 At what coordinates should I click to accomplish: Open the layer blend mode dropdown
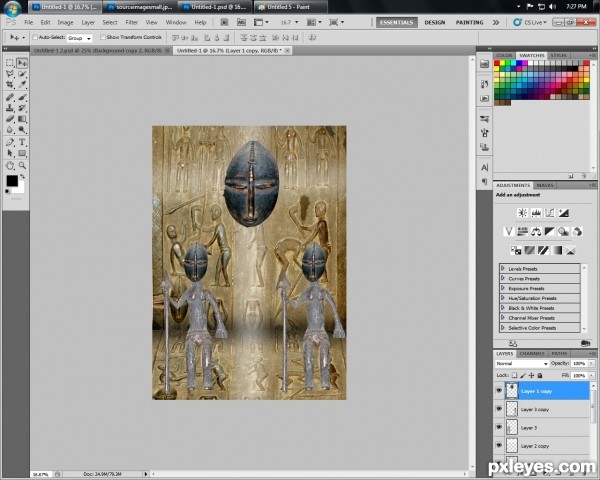click(x=522, y=363)
